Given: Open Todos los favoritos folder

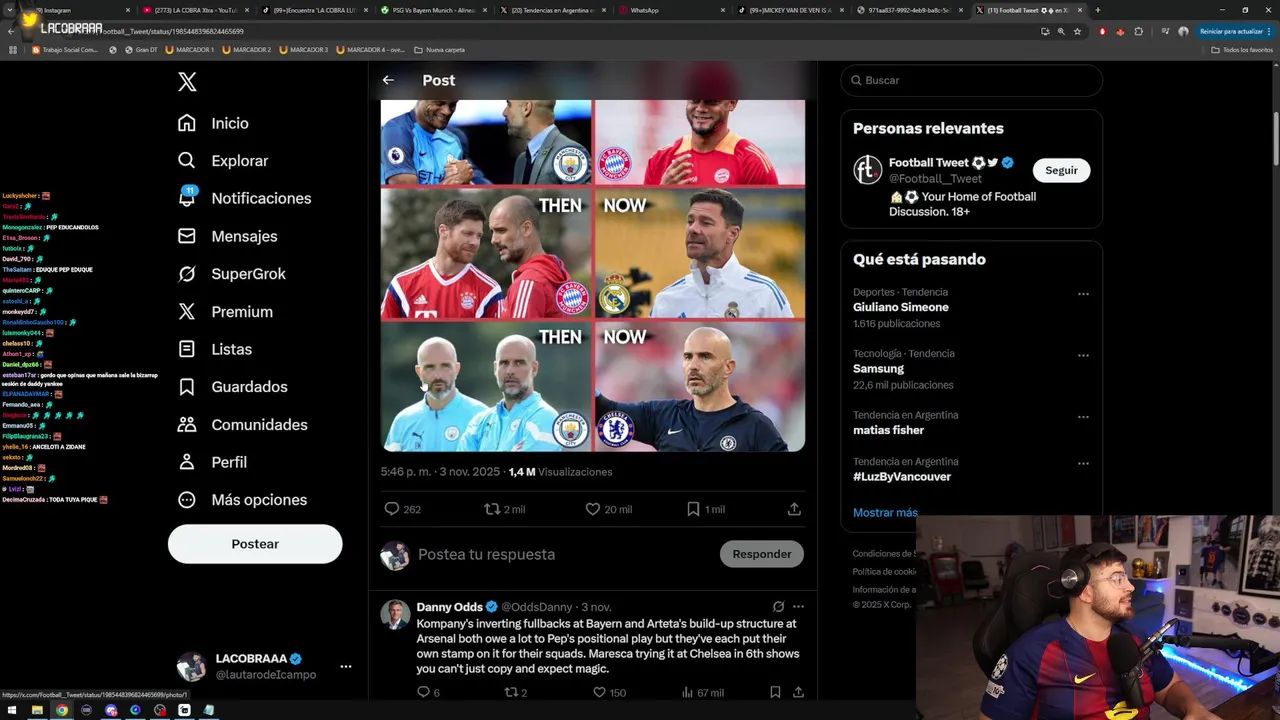Looking at the screenshot, I should (1242, 49).
